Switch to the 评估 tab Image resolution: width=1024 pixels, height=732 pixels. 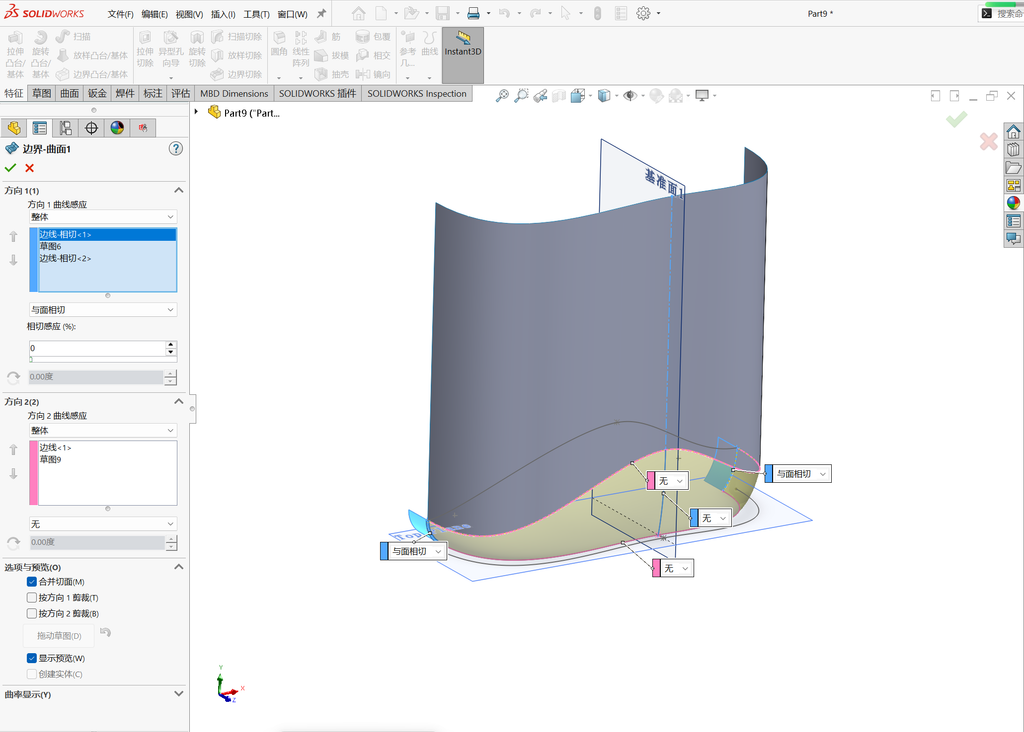click(181, 93)
